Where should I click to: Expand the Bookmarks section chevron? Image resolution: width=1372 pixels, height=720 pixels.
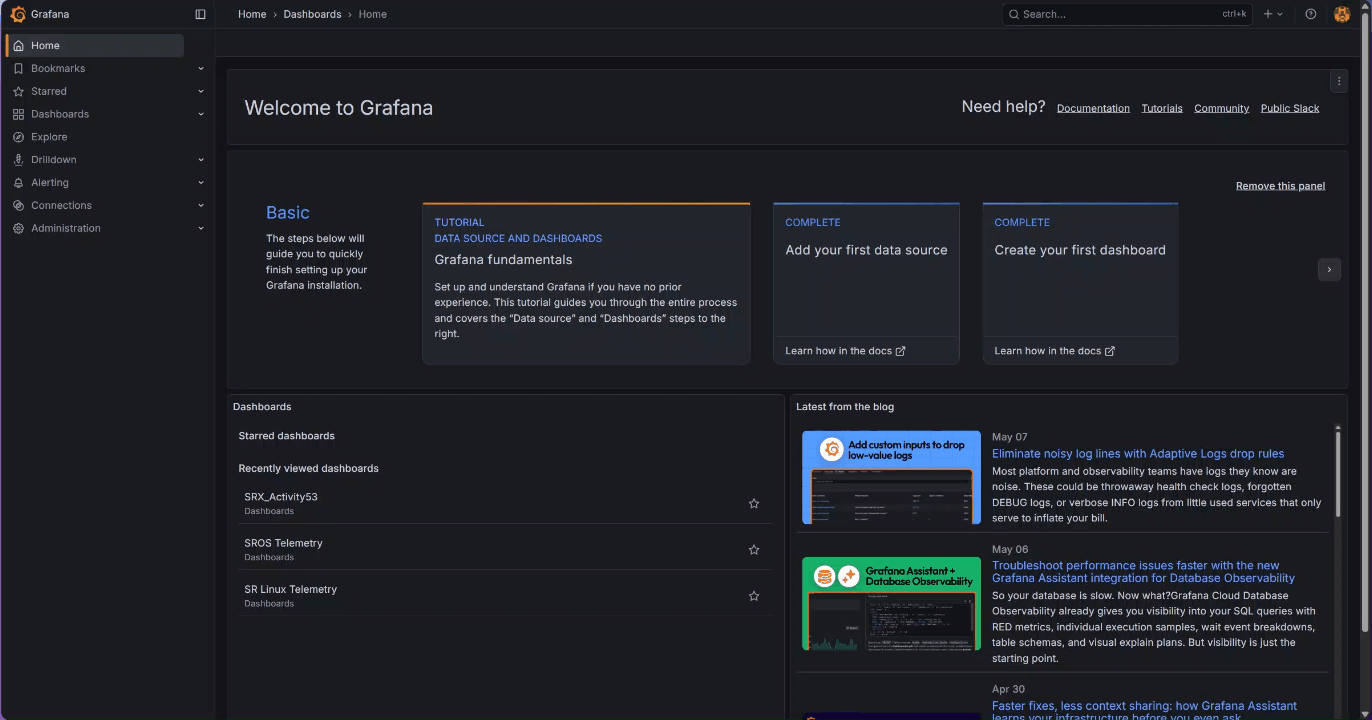(x=201, y=69)
